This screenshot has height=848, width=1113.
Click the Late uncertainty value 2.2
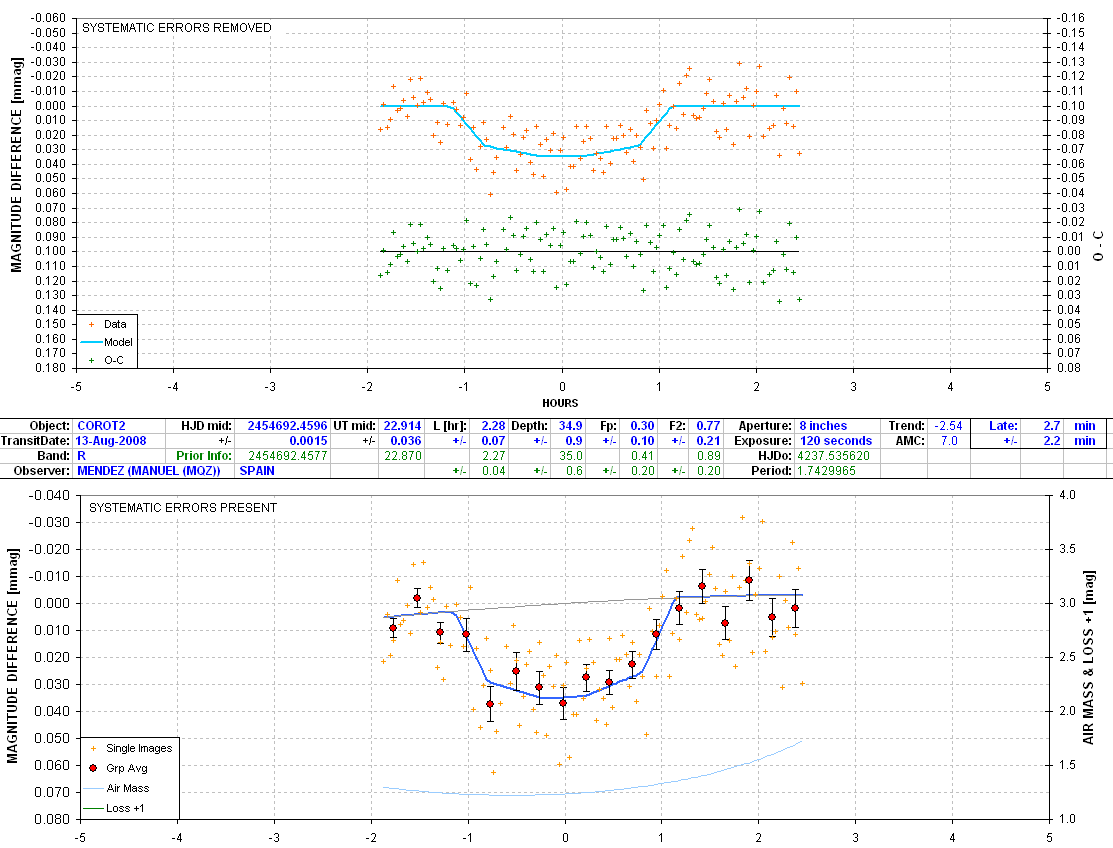click(1052, 441)
